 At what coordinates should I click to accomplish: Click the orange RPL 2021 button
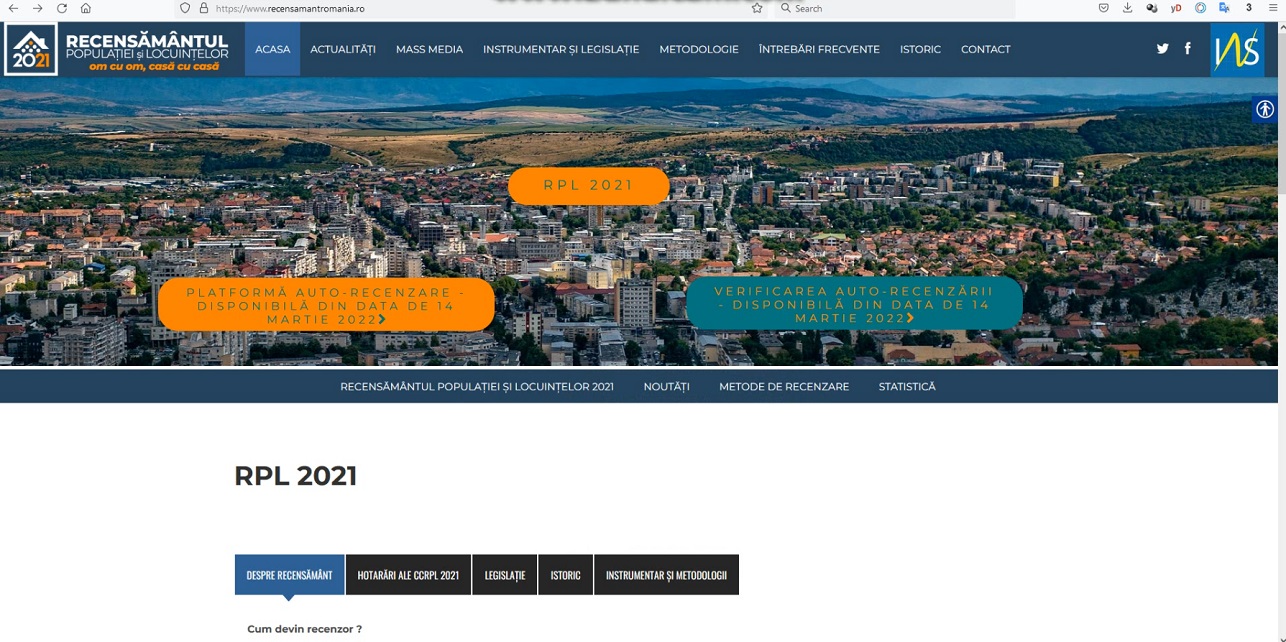click(x=588, y=186)
